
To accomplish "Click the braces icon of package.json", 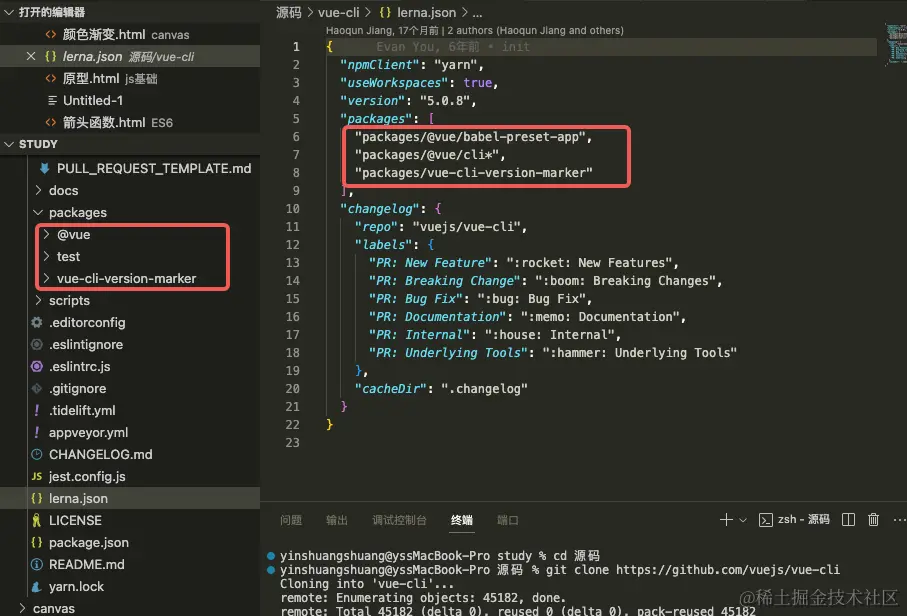I will [36, 542].
